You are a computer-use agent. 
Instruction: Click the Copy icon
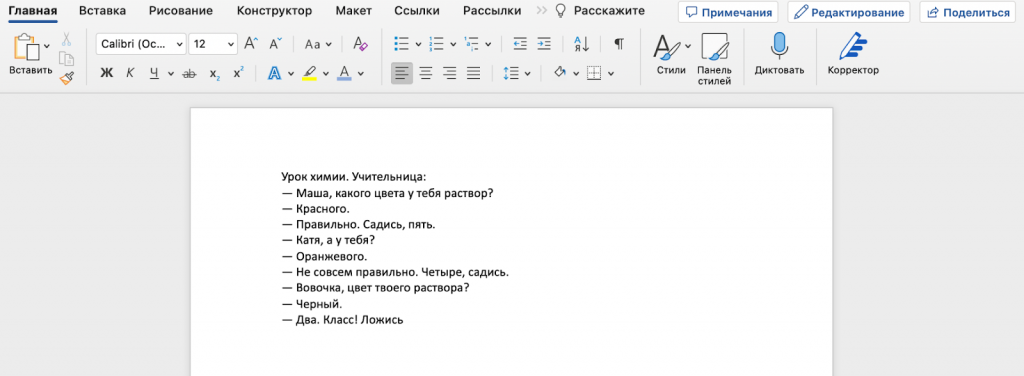67,59
